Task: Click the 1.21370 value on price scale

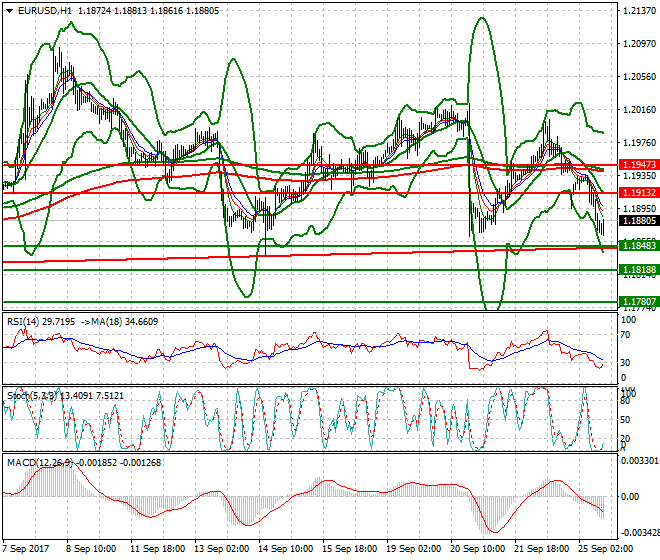Action: pos(637,11)
